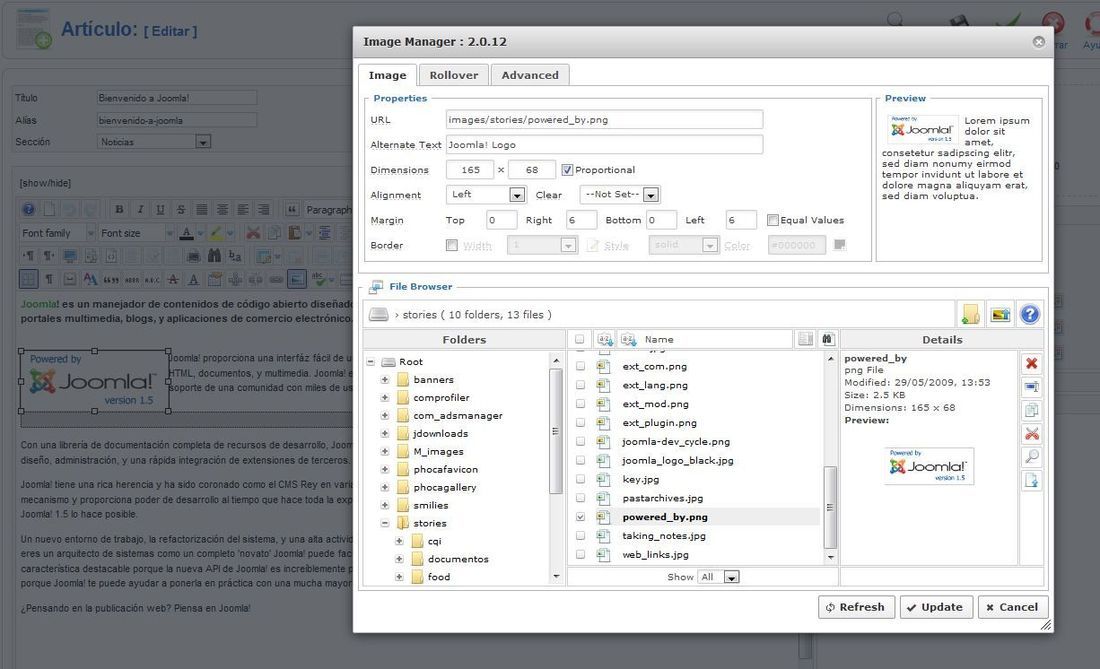
Task: Click the drive icon in the stories breadcrumb
Action: [x=378, y=315]
